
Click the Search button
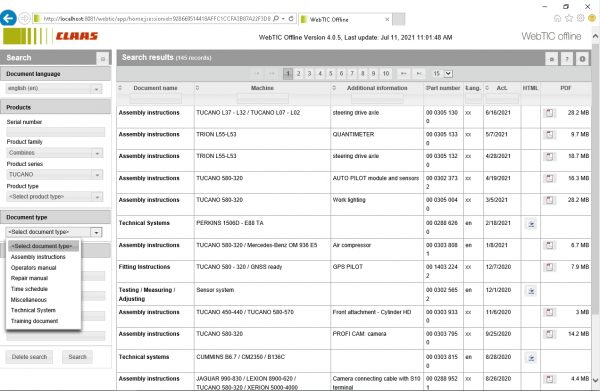(x=78, y=357)
